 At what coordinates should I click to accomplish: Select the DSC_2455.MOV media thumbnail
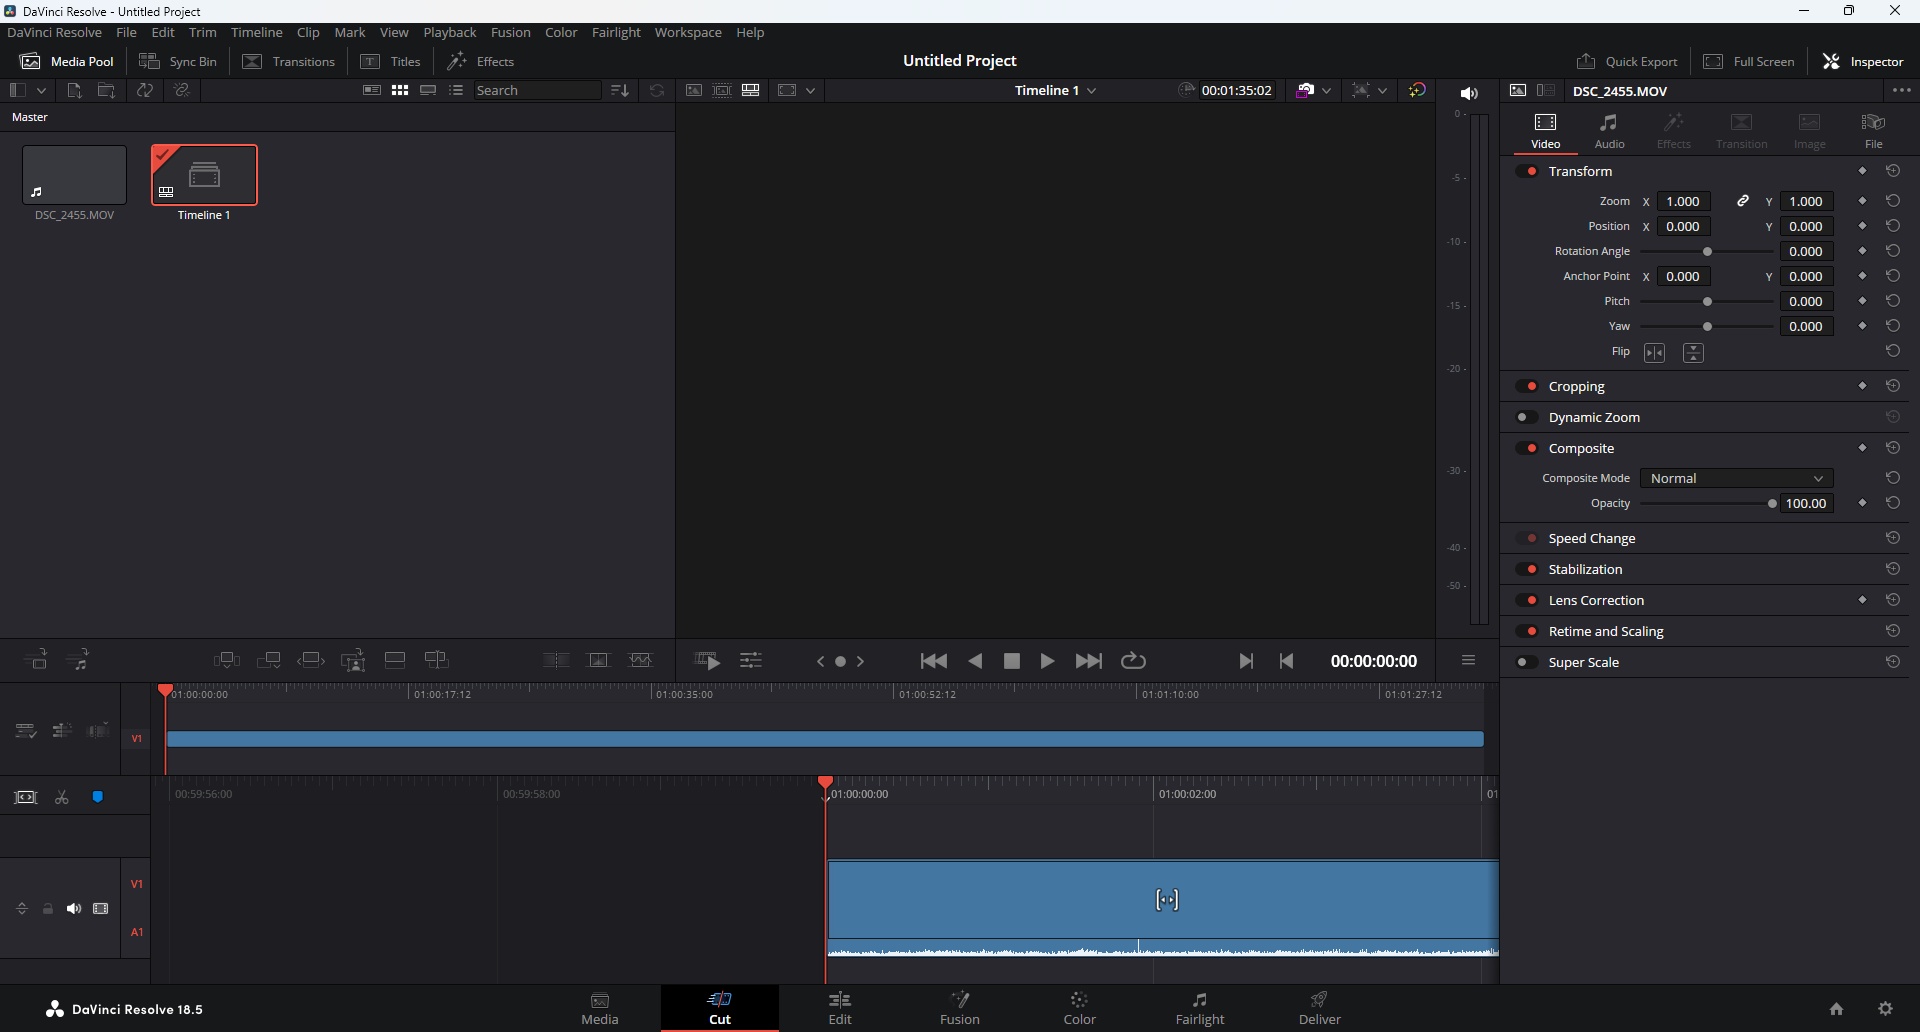[x=74, y=175]
